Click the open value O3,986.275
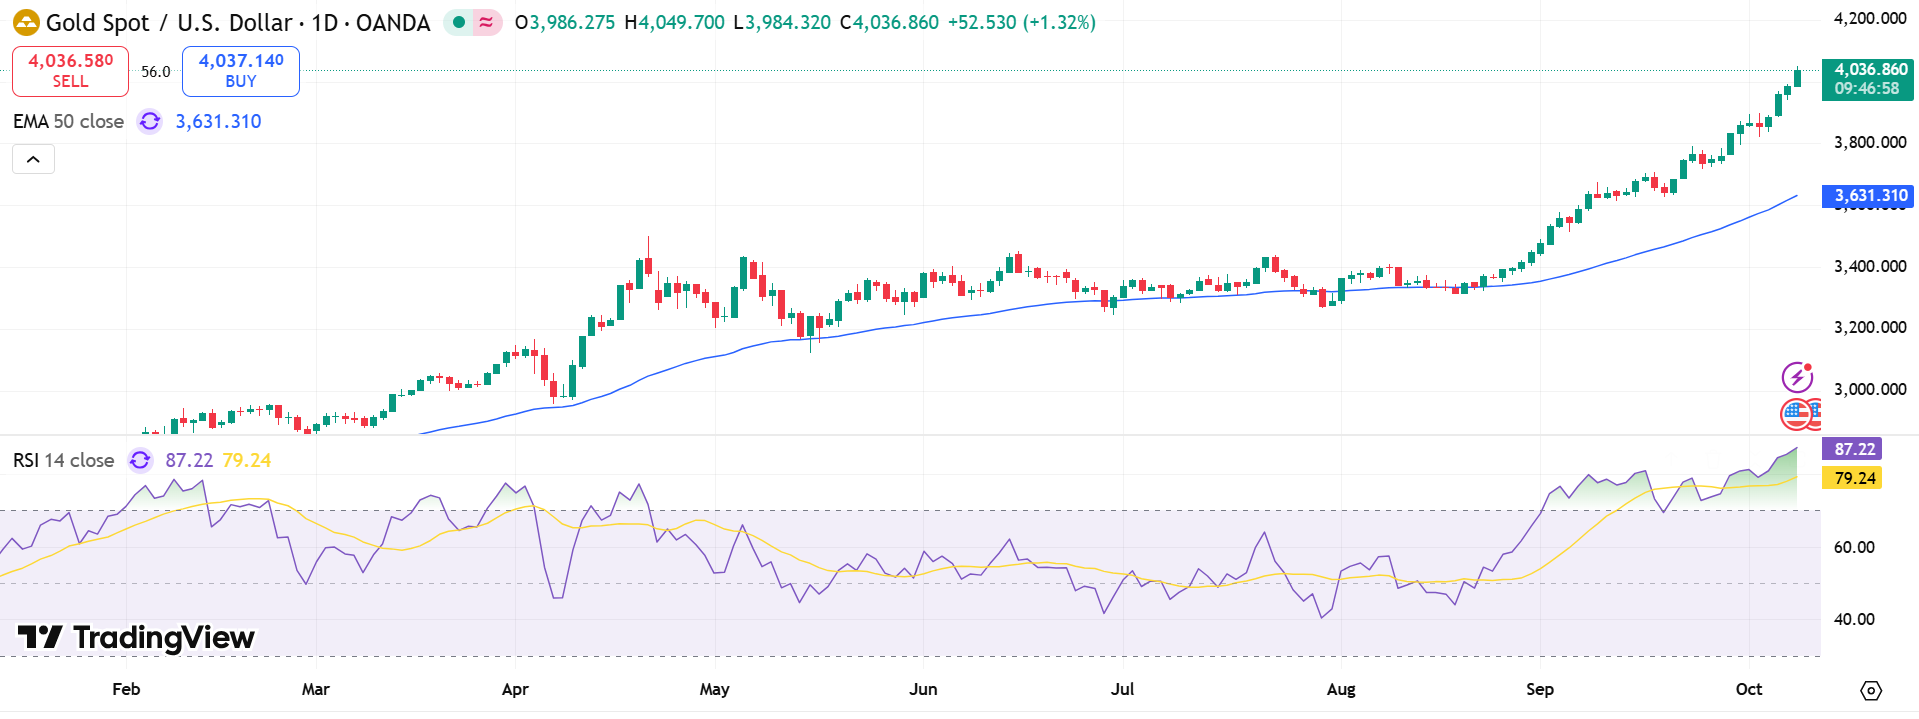 (x=565, y=22)
